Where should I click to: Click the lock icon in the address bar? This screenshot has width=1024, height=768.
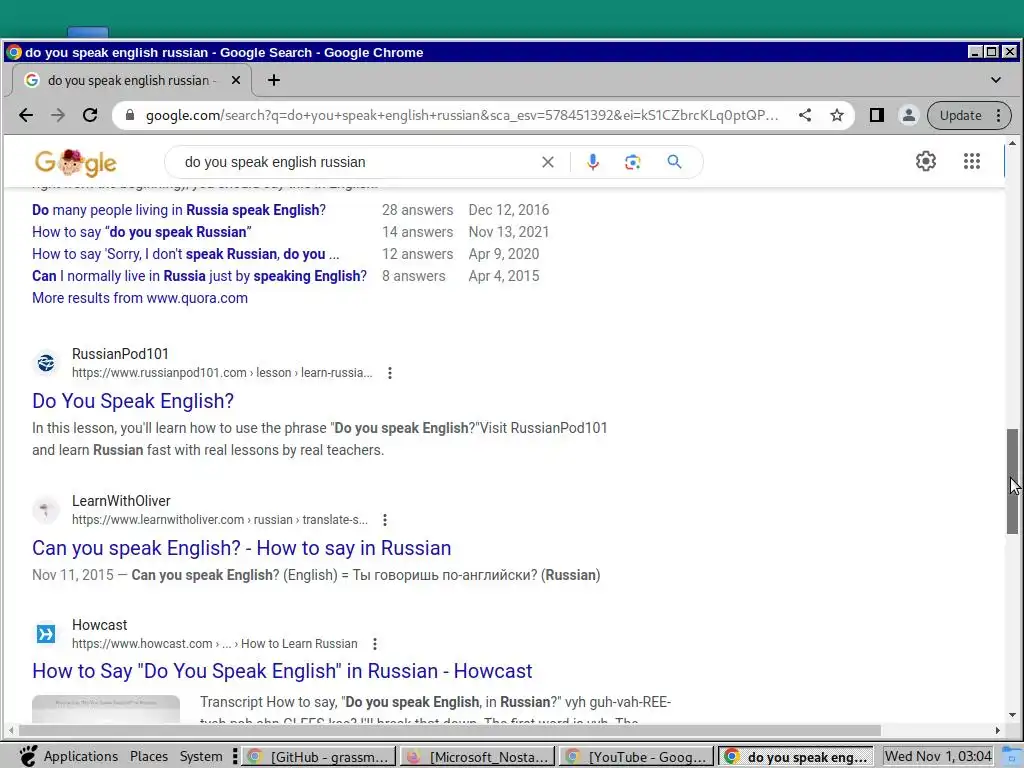(130, 116)
